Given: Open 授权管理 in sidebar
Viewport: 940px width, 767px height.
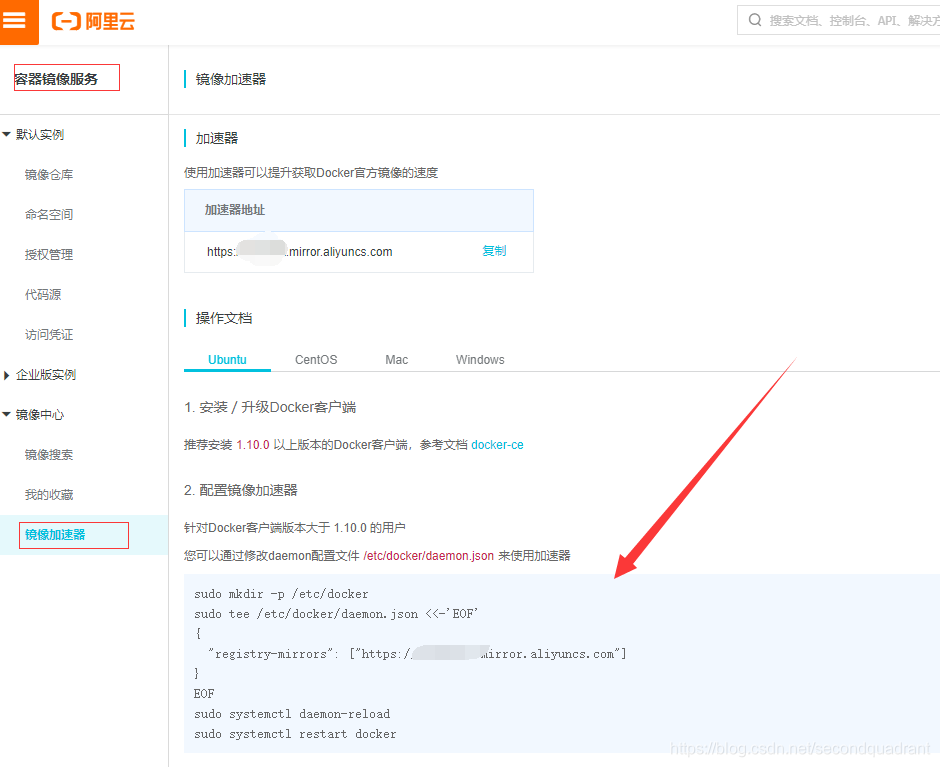Looking at the screenshot, I should point(49,254).
